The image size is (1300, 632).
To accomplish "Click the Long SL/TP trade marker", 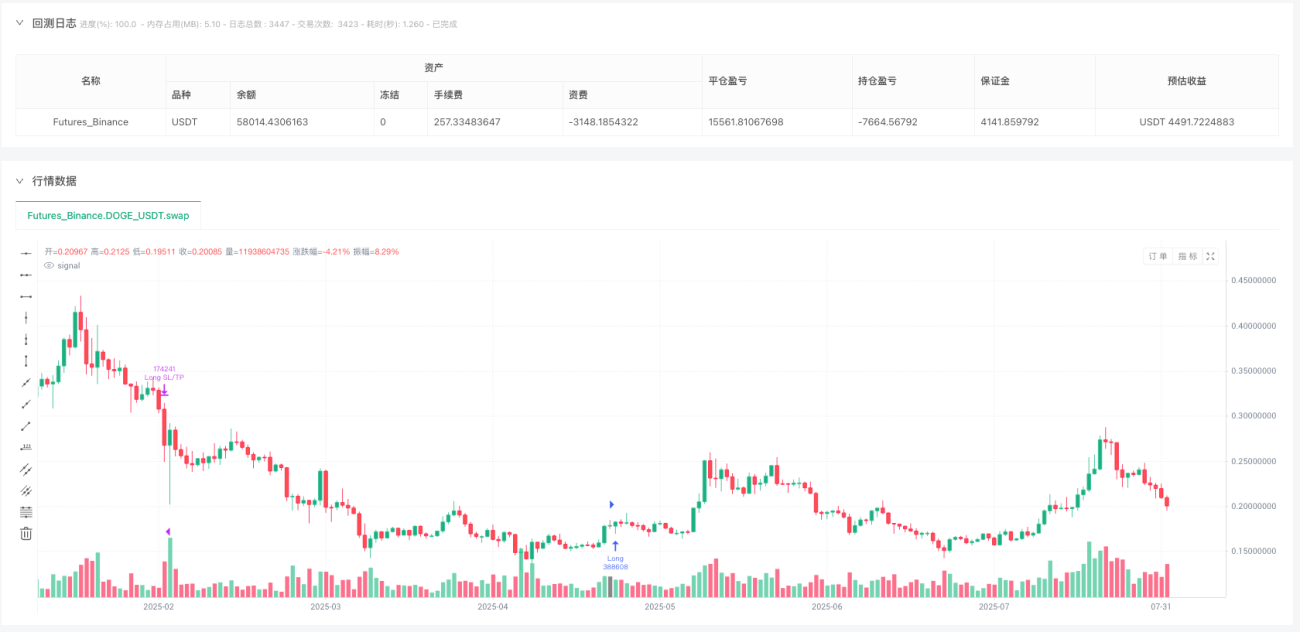I will pos(164,378).
